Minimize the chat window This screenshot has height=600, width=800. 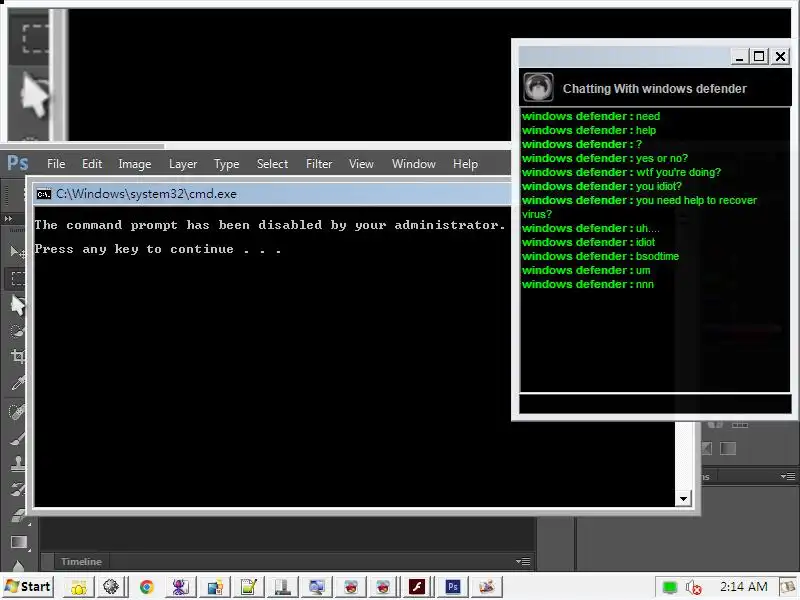coord(739,56)
